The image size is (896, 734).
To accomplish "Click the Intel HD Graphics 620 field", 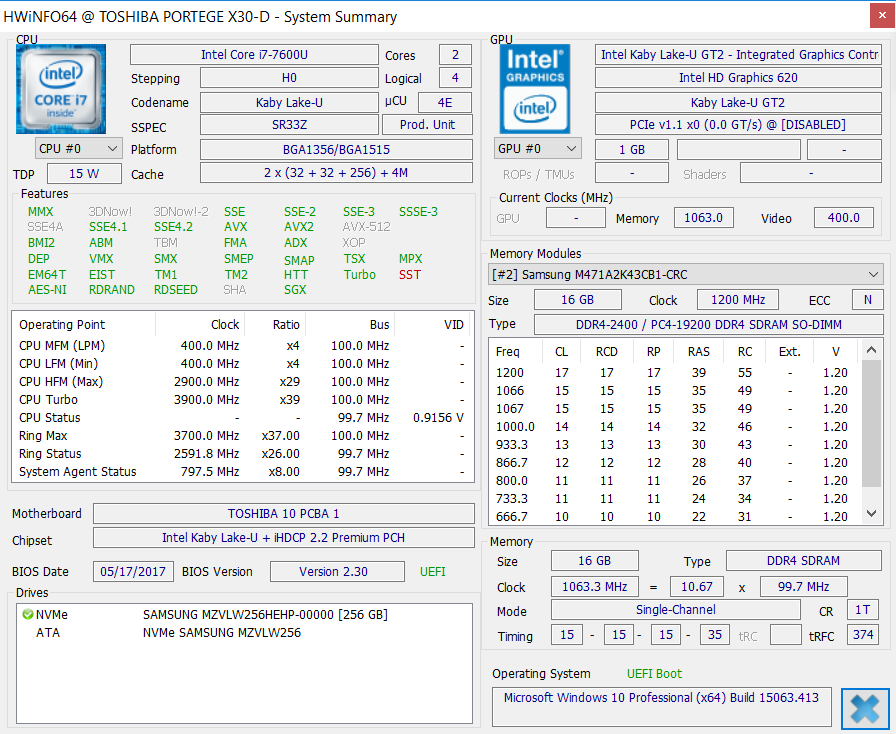I will pos(738,78).
